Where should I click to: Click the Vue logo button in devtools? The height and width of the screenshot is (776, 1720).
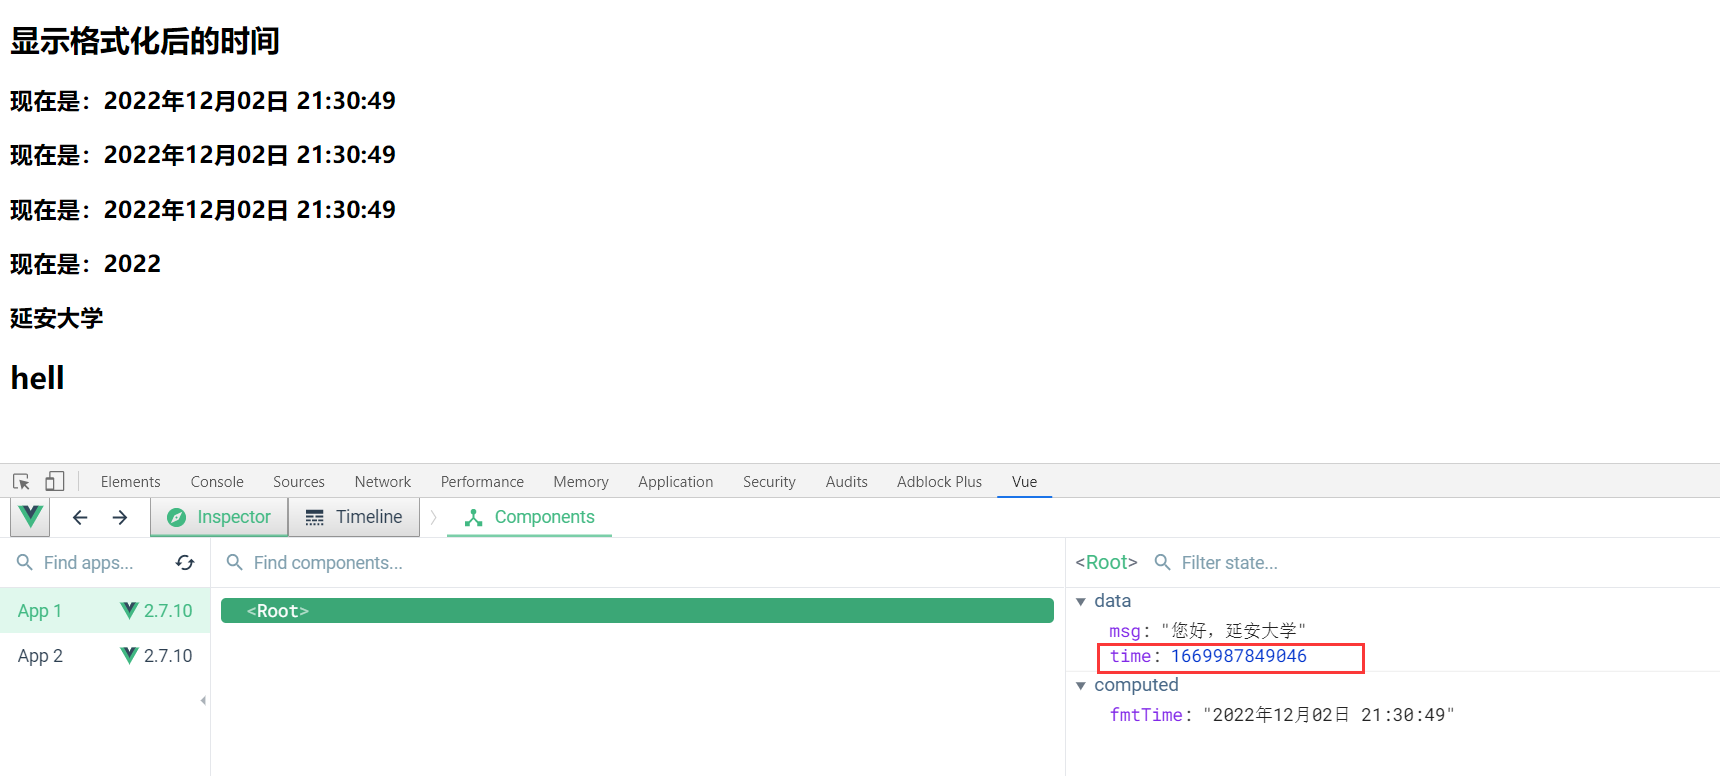pyautogui.click(x=30, y=517)
